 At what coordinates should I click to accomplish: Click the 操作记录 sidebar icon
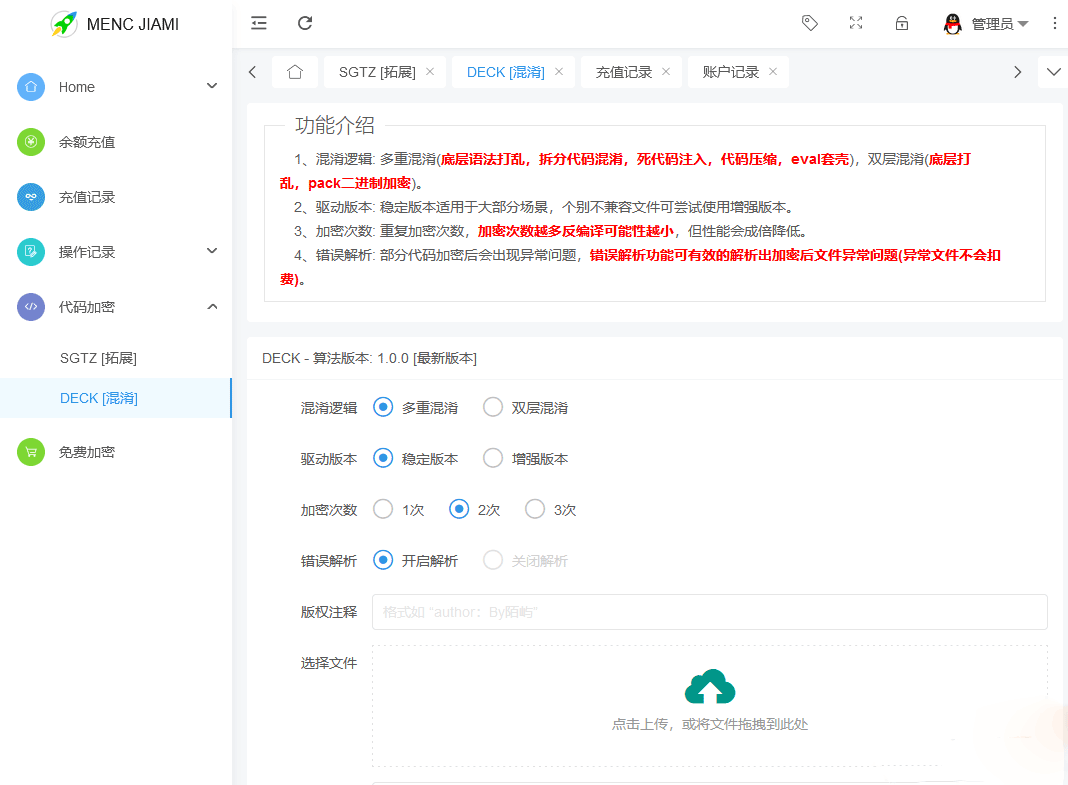(x=31, y=252)
